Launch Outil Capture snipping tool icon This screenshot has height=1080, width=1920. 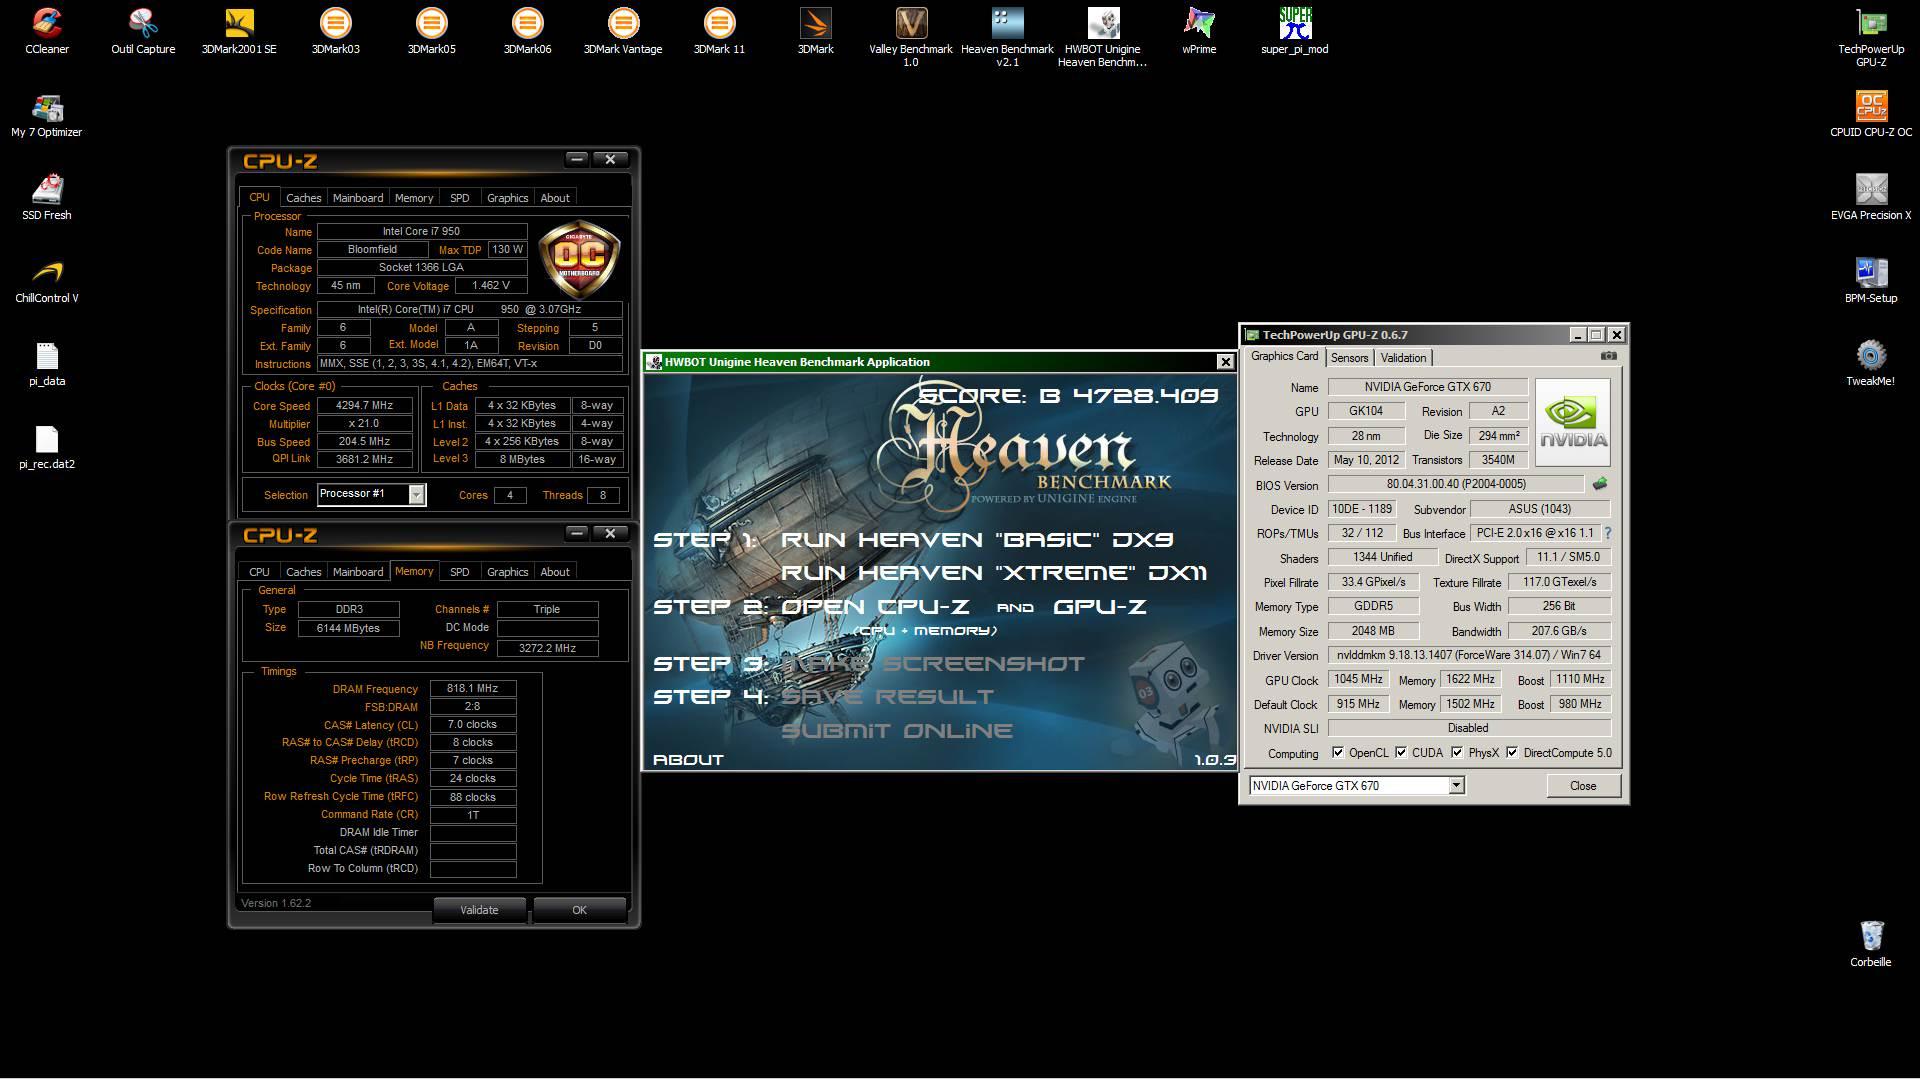pos(143,31)
